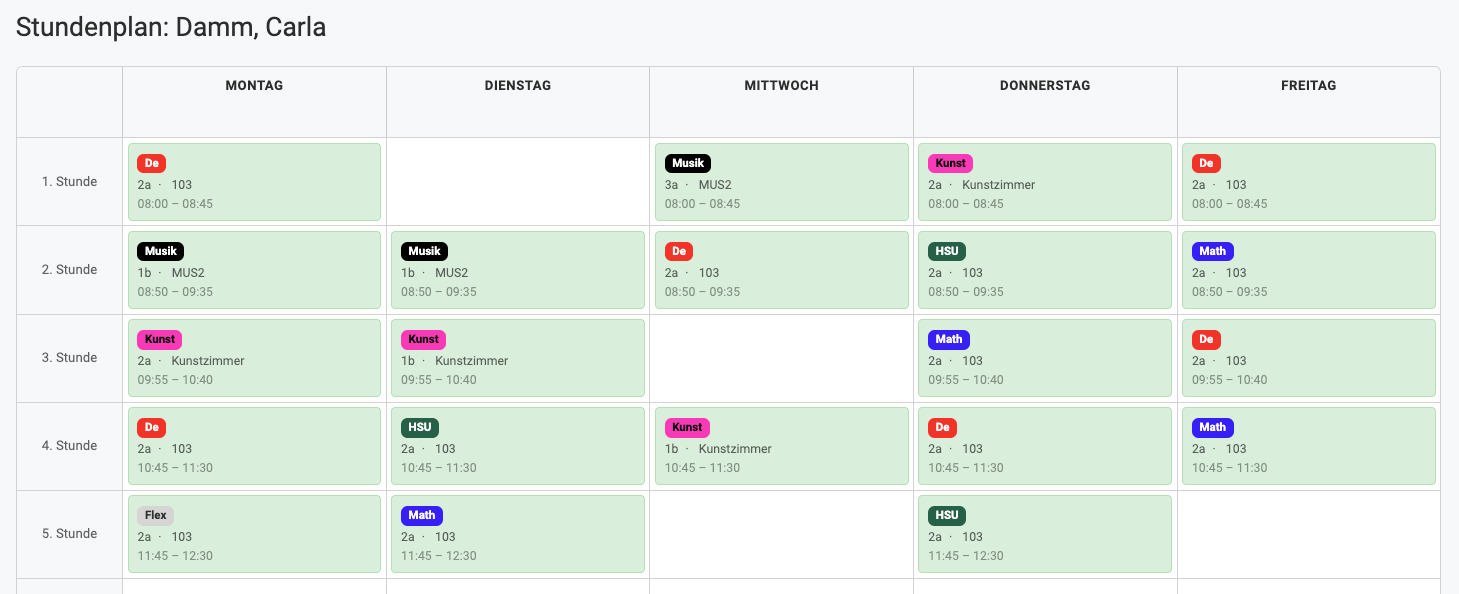The image size is (1459, 594).
Task: Open Thursday Math lesson at 09:55
Action: coord(1045,358)
